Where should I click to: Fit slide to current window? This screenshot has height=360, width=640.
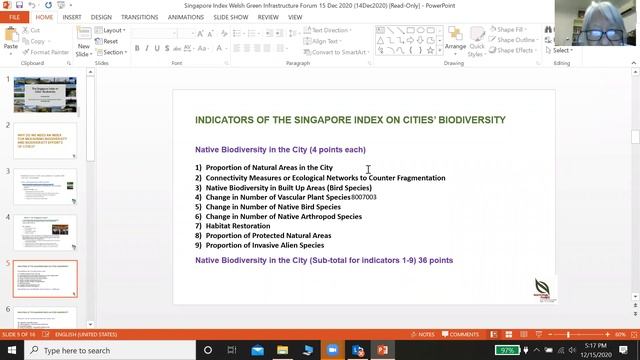tap(634, 334)
